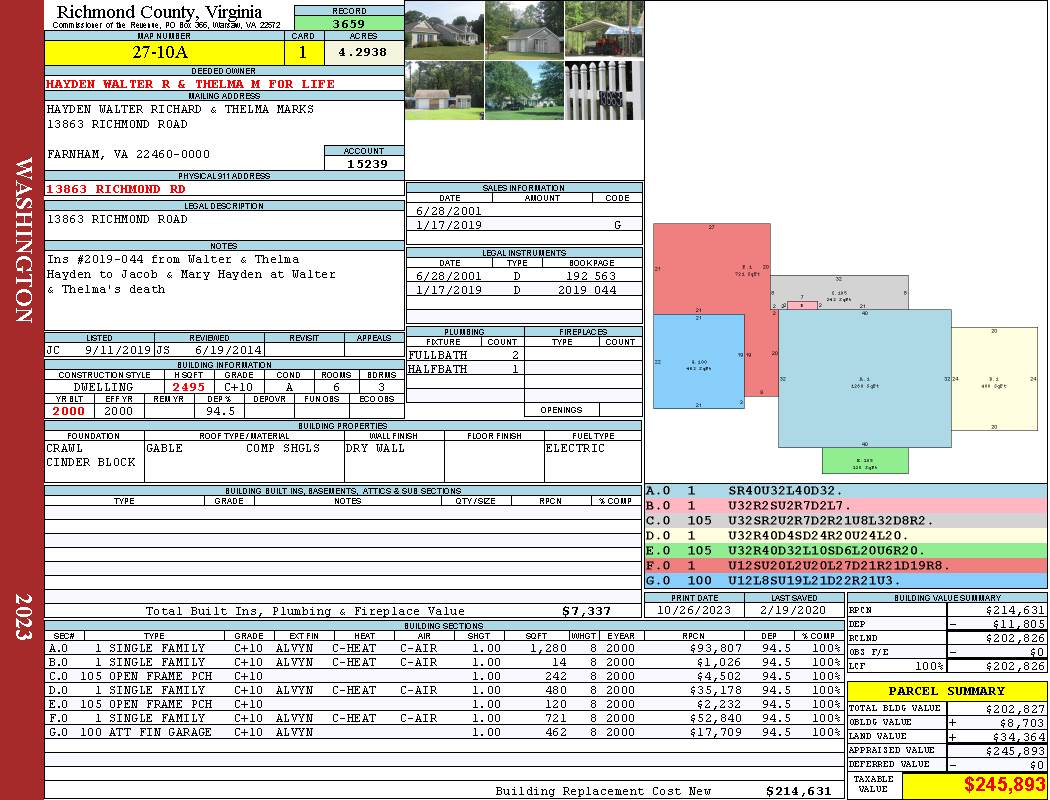Select deeded owner HAYDEN WALTER R & THELMA M
Viewport: 1050px width, 800px height.
pyautogui.click(x=190, y=84)
